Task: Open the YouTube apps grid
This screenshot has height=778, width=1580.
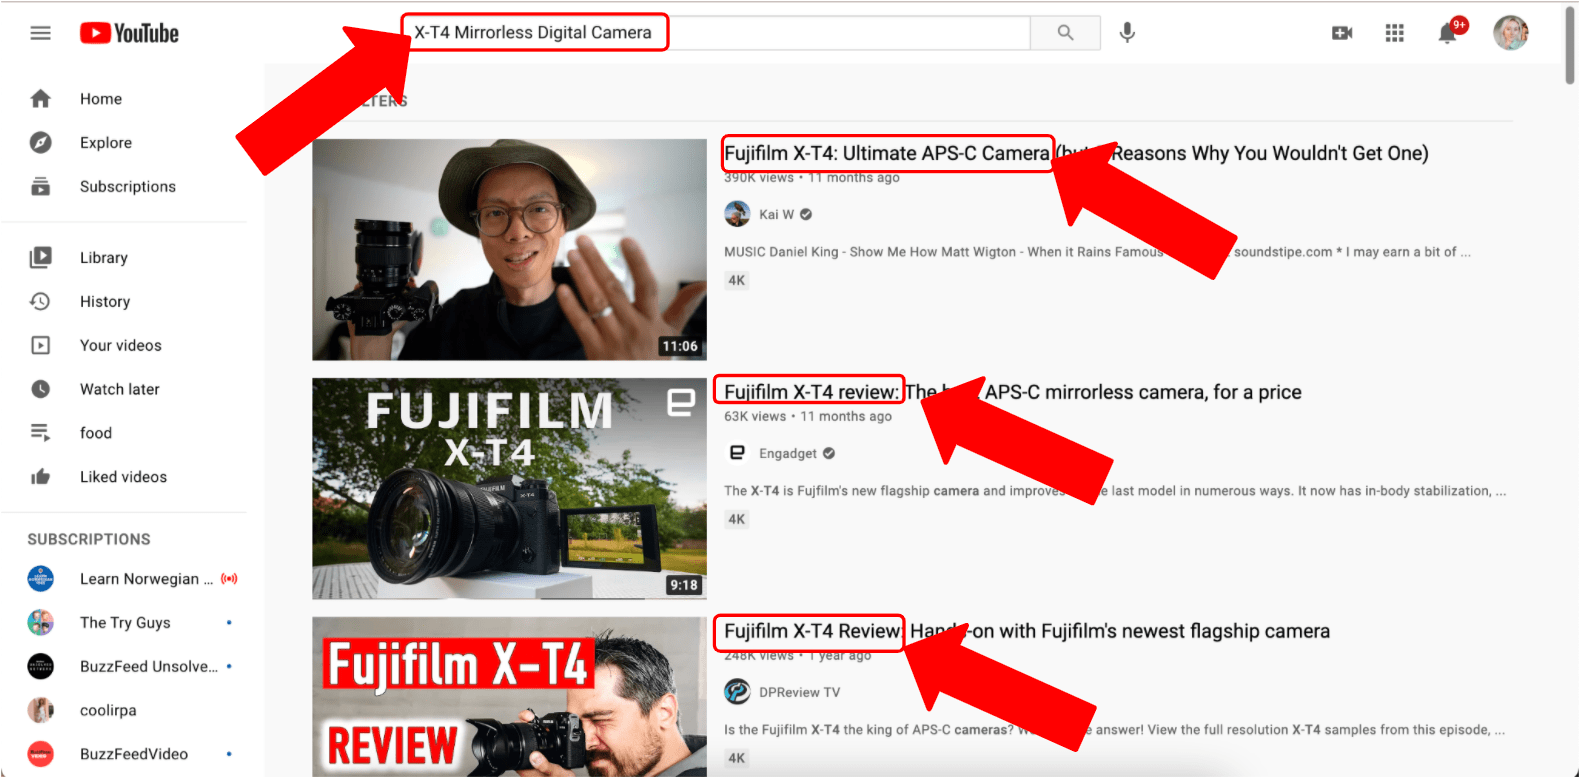Action: 1394,33
